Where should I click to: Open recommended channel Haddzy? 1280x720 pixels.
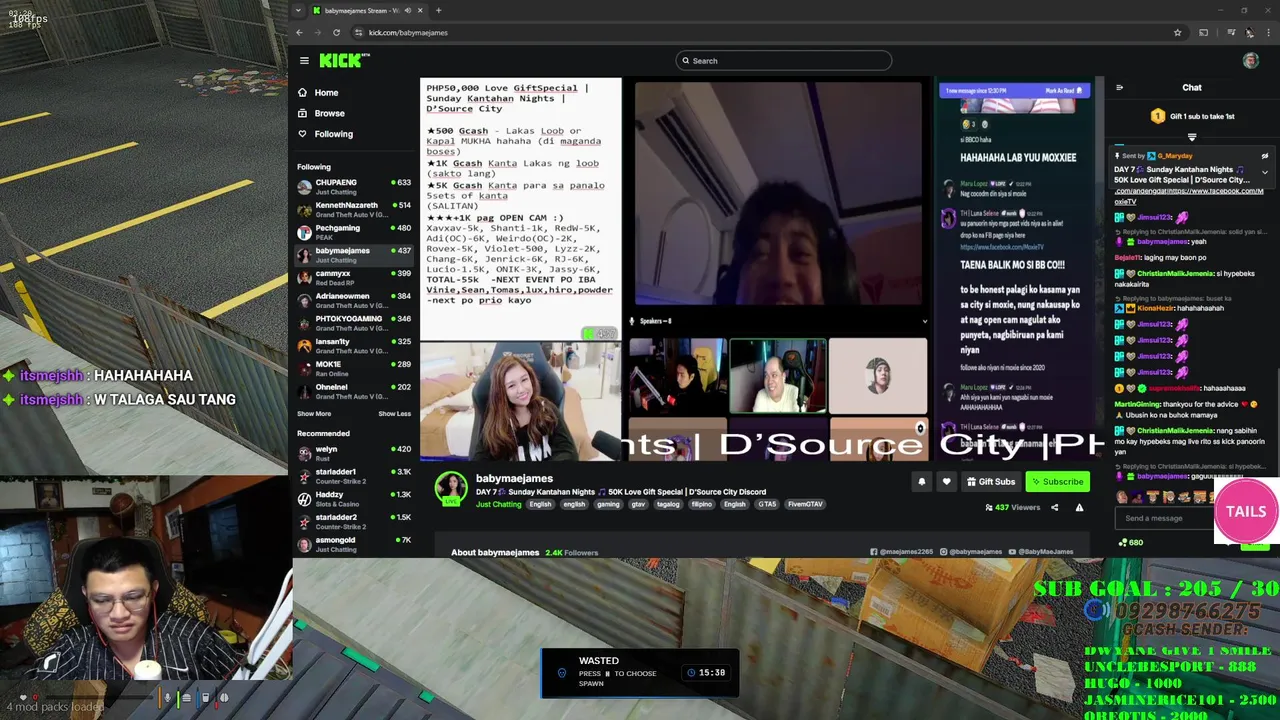click(x=354, y=499)
